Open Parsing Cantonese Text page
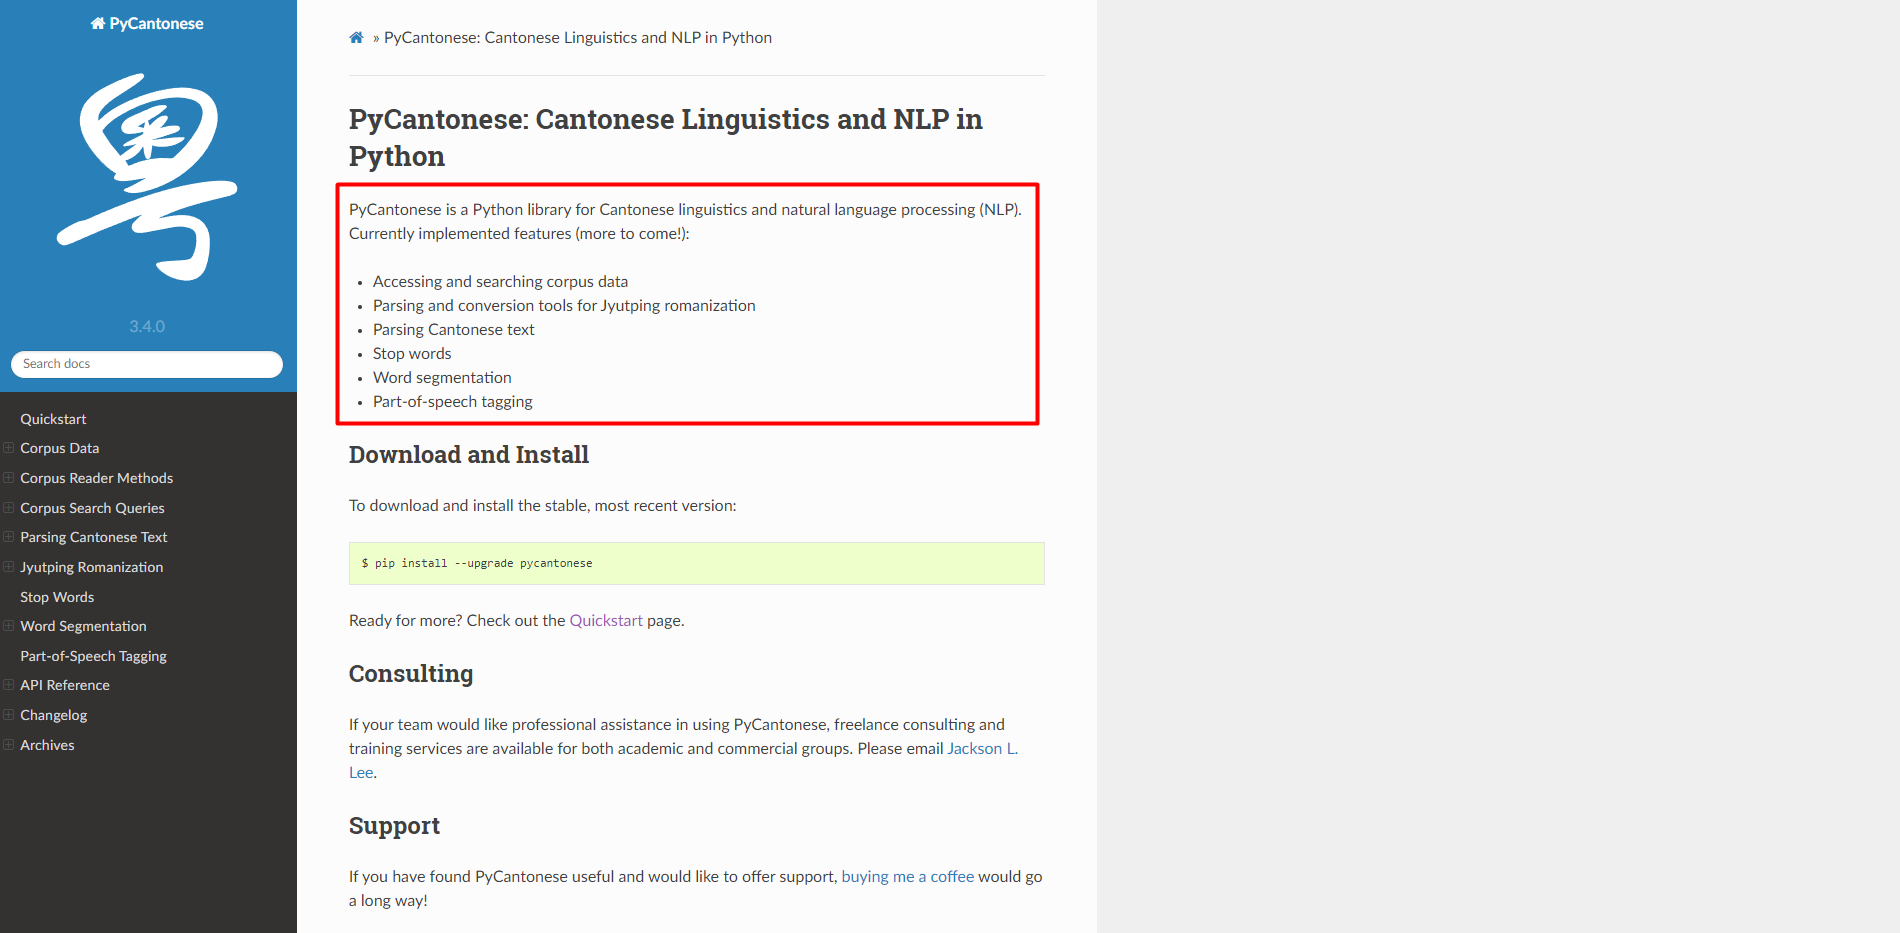This screenshot has height=933, width=1900. click(94, 537)
